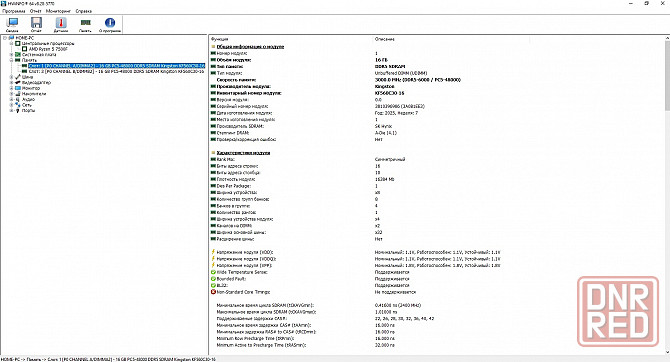Collapse the Центральные процессоры node
Viewport: 670px width, 362px height.
point(12,44)
